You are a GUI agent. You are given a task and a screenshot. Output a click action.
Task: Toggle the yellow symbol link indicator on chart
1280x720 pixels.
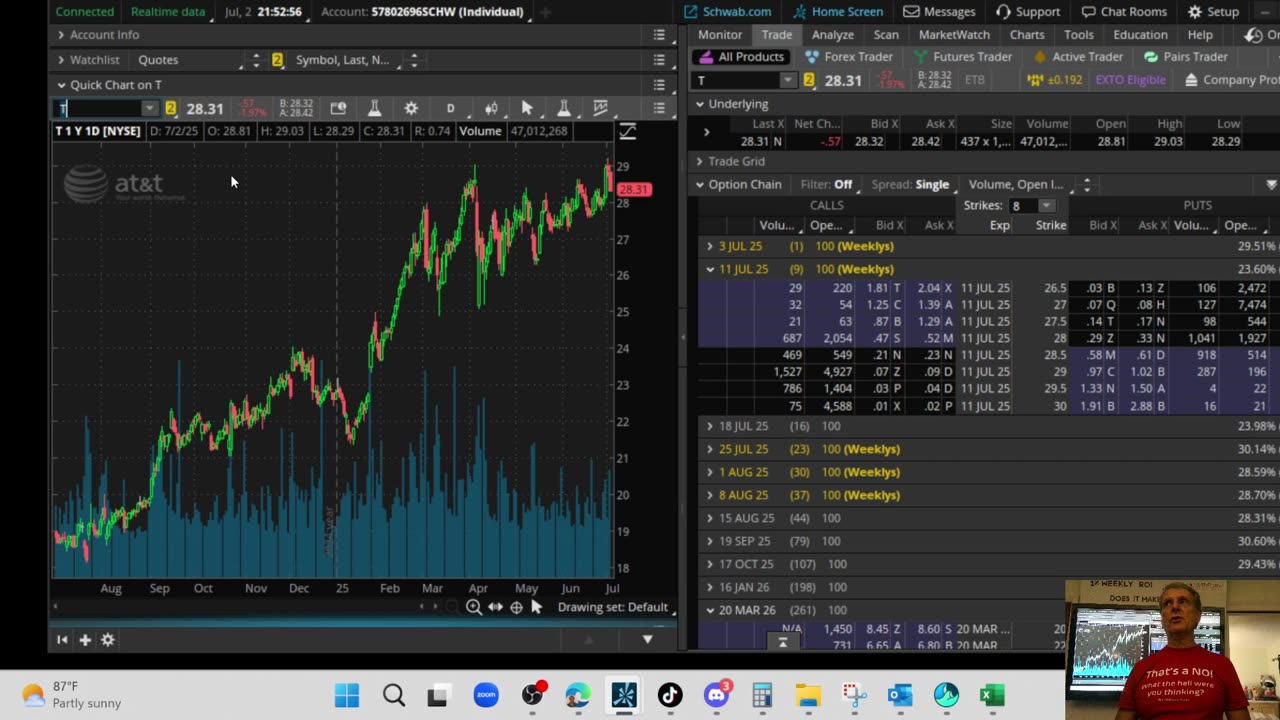click(170, 108)
